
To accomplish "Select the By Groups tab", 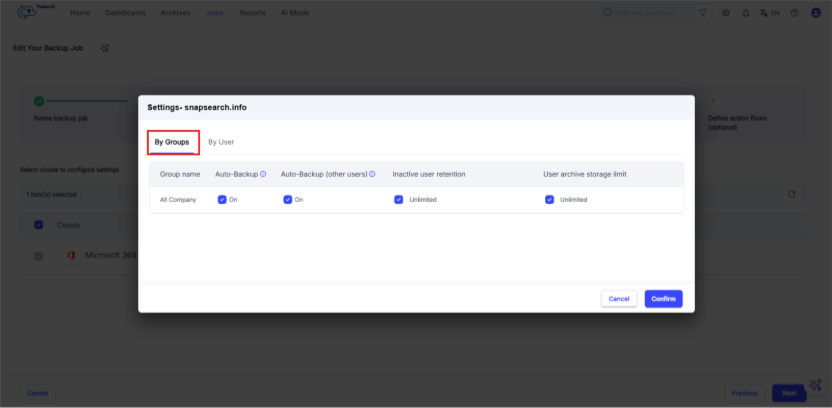I will click(172, 142).
